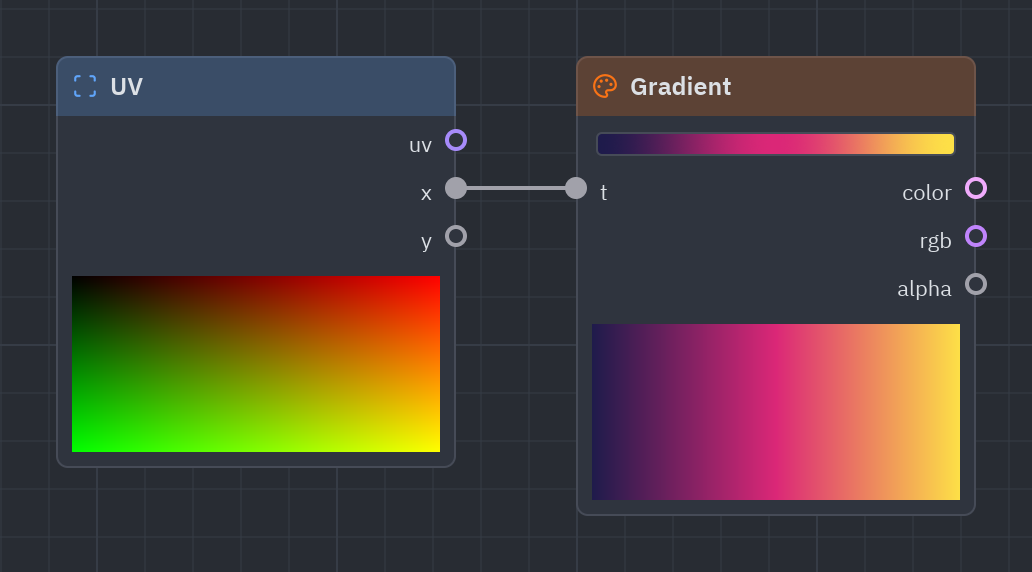Viewport: 1032px width, 572px height.
Task: Click the t input socket on Gradient node
Action: (x=576, y=188)
